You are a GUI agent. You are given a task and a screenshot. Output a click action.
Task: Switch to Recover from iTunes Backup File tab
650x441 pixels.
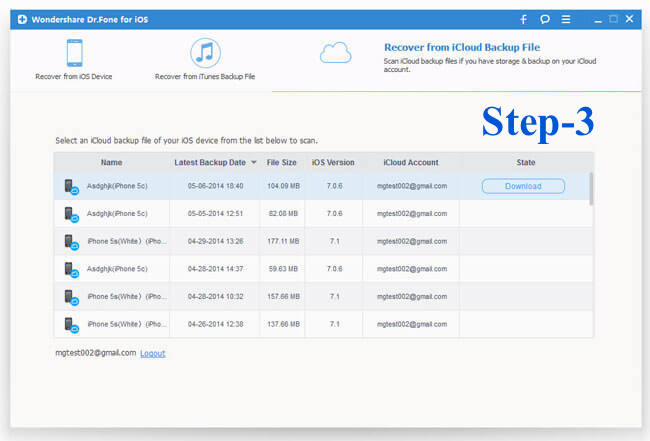[x=205, y=76]
